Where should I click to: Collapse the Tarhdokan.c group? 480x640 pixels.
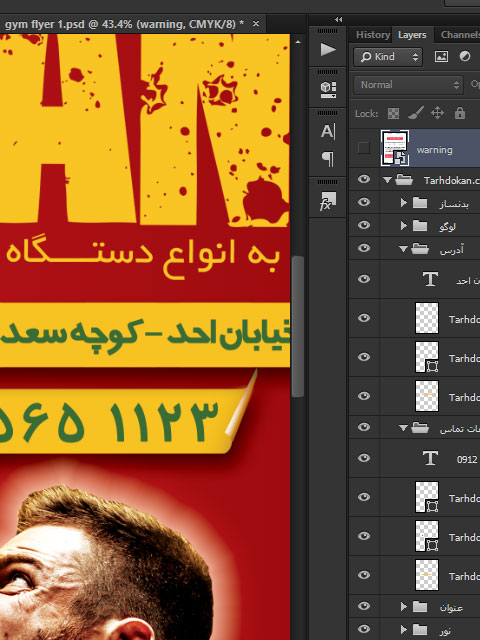387,180
